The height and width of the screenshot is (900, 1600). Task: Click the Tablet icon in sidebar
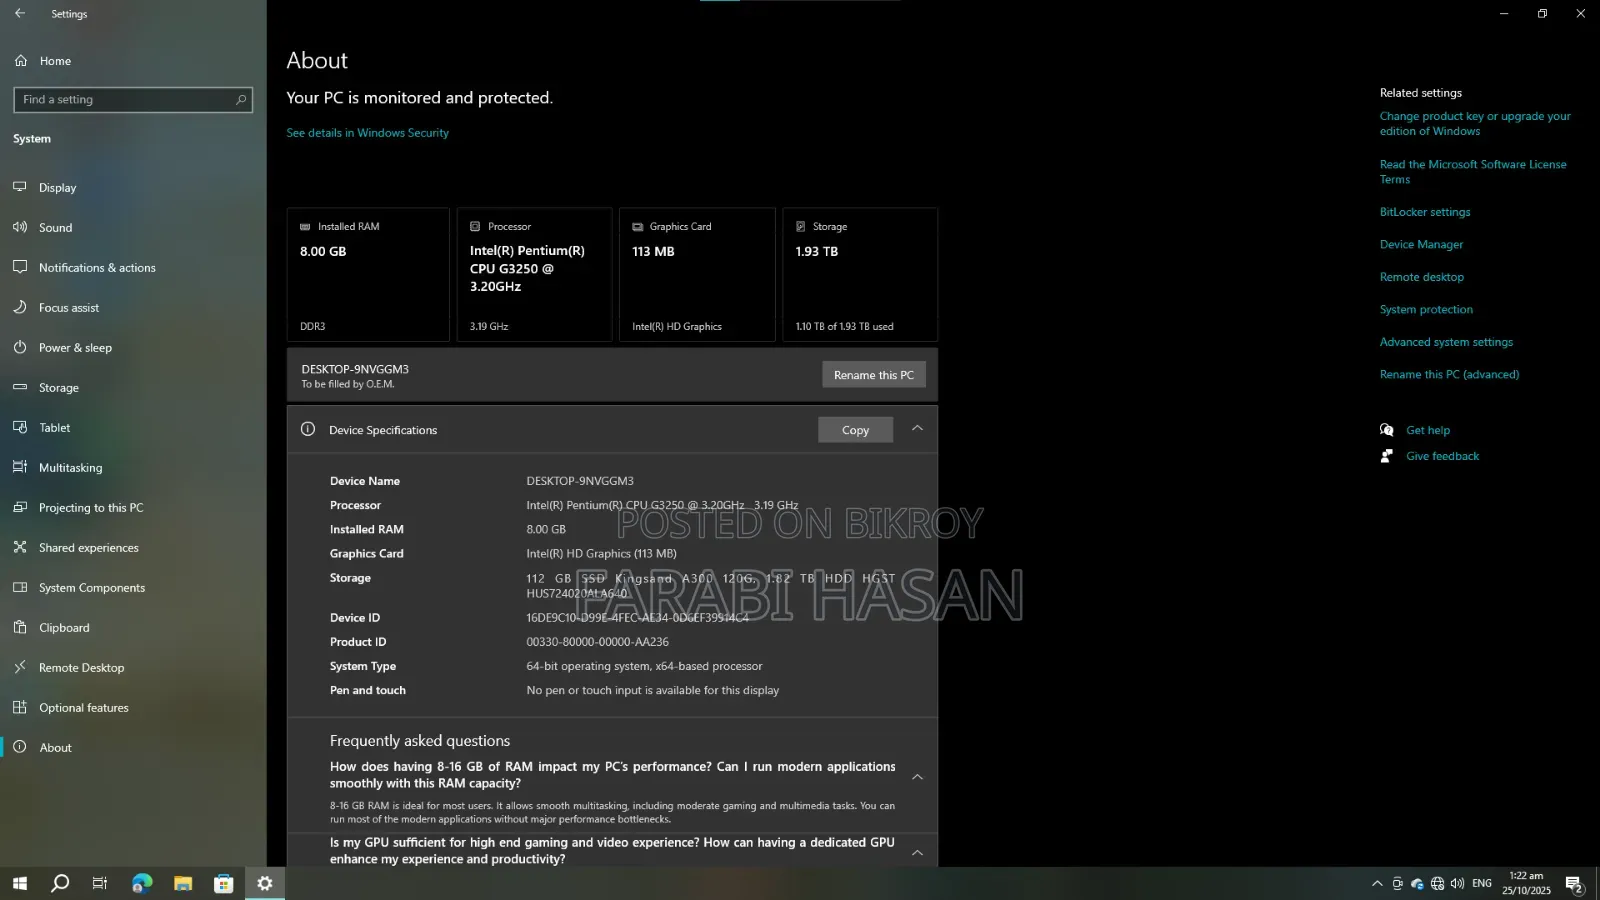click(20, 427)
